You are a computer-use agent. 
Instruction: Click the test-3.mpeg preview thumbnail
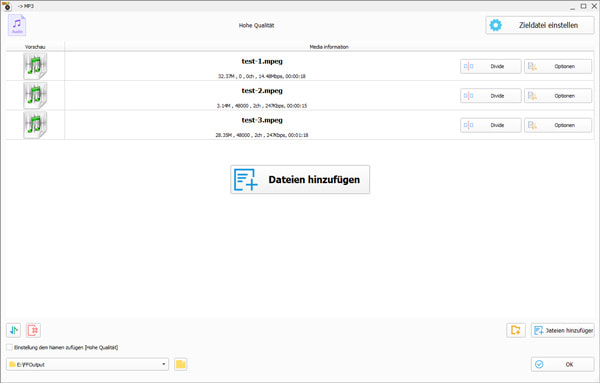click(35, 125)
